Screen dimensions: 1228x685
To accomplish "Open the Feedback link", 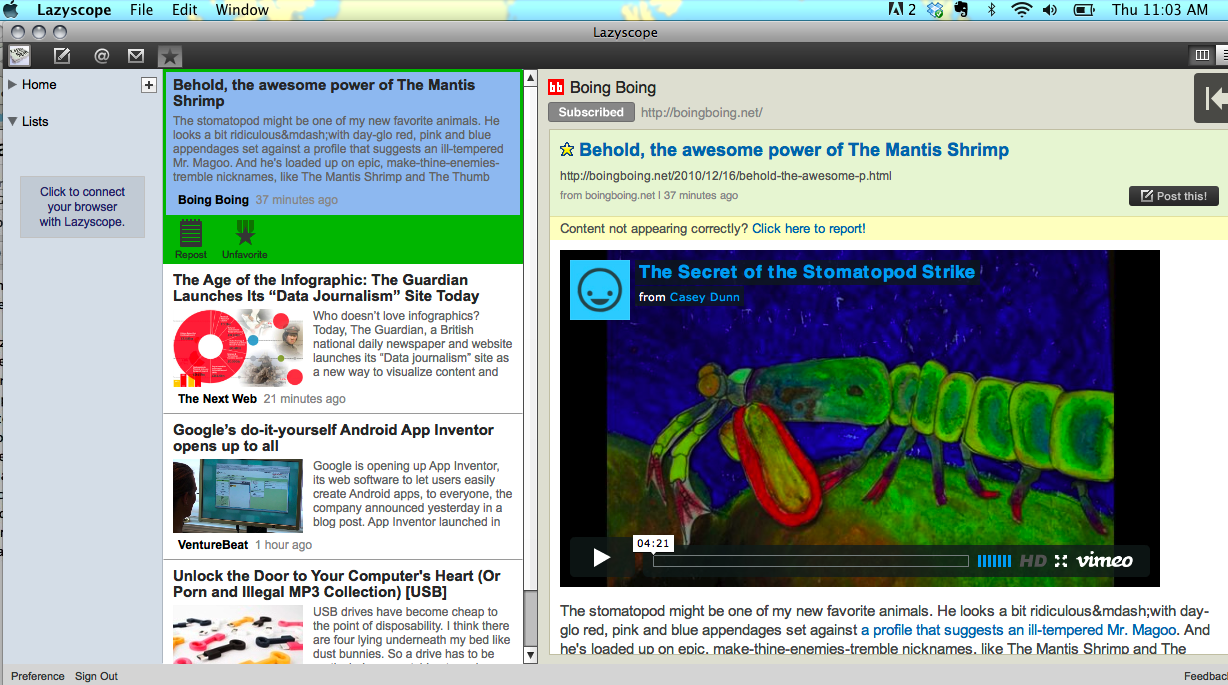I will [x=1206, y=676].
